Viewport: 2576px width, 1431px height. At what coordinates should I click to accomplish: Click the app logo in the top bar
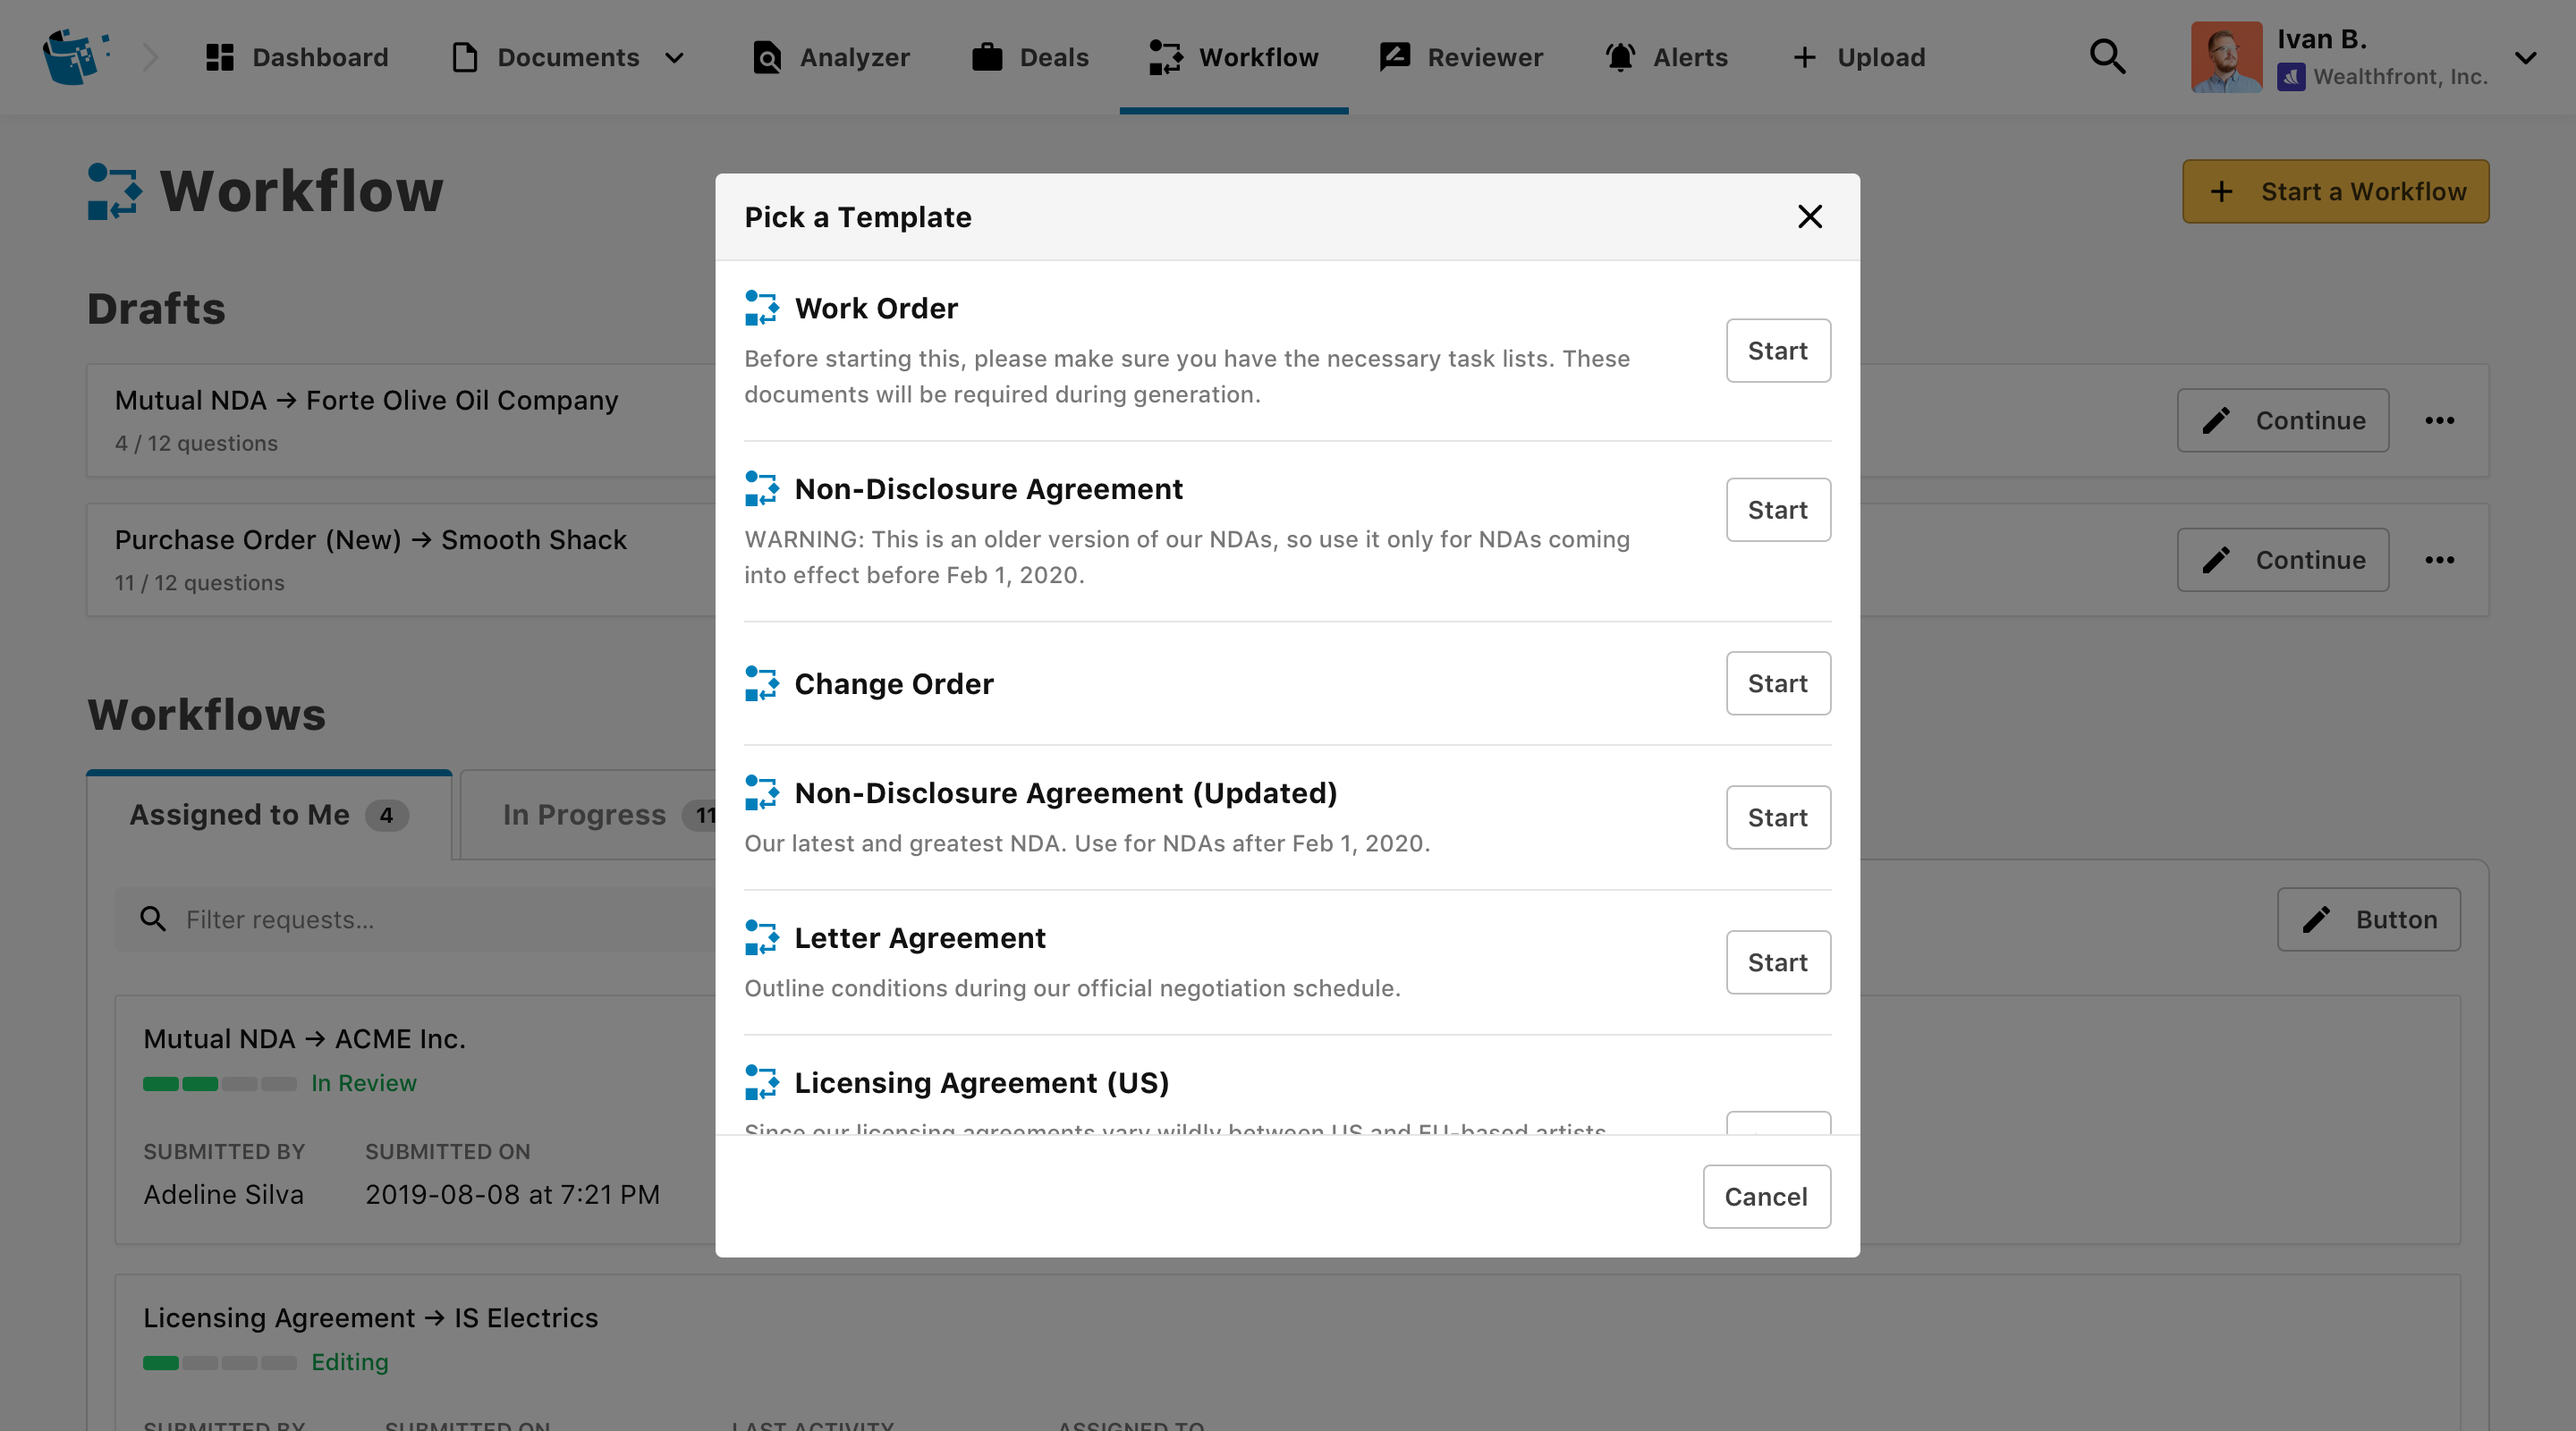pos(75,57)
